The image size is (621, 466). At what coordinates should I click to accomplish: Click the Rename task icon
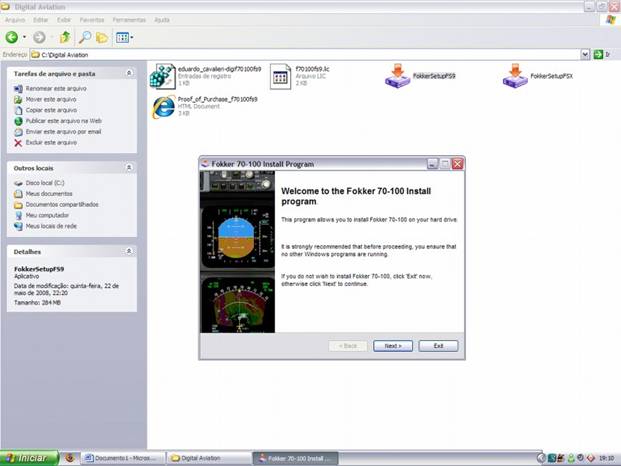click(18, 89)
